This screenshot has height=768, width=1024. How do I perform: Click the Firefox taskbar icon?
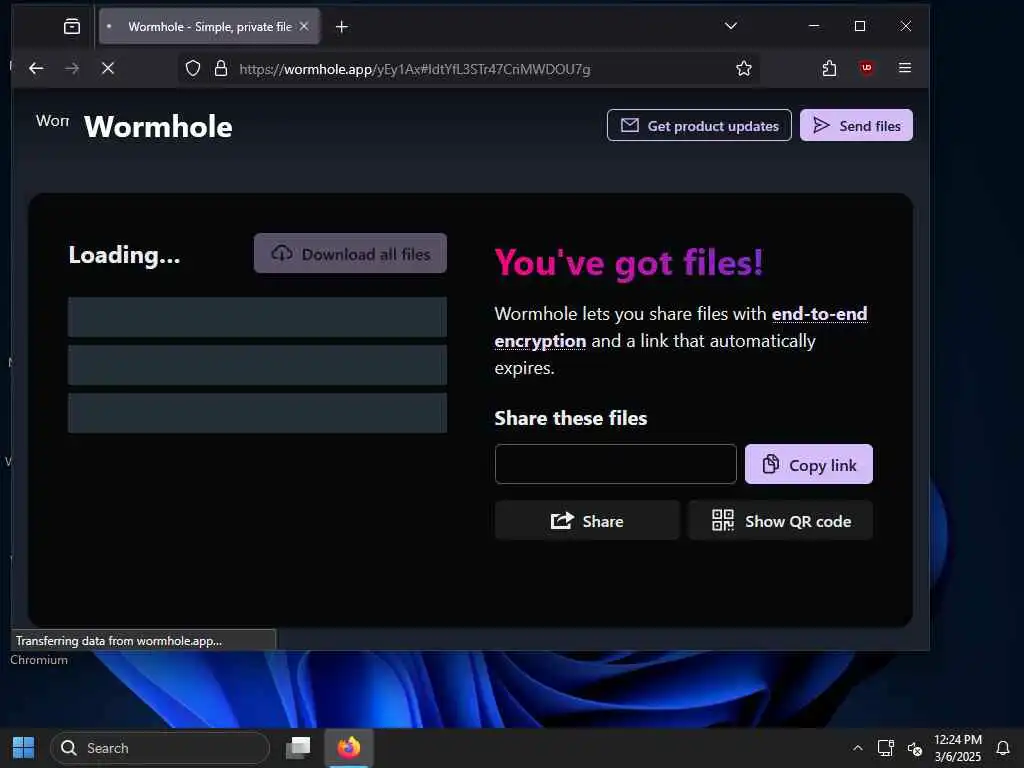tap(349, 748)
